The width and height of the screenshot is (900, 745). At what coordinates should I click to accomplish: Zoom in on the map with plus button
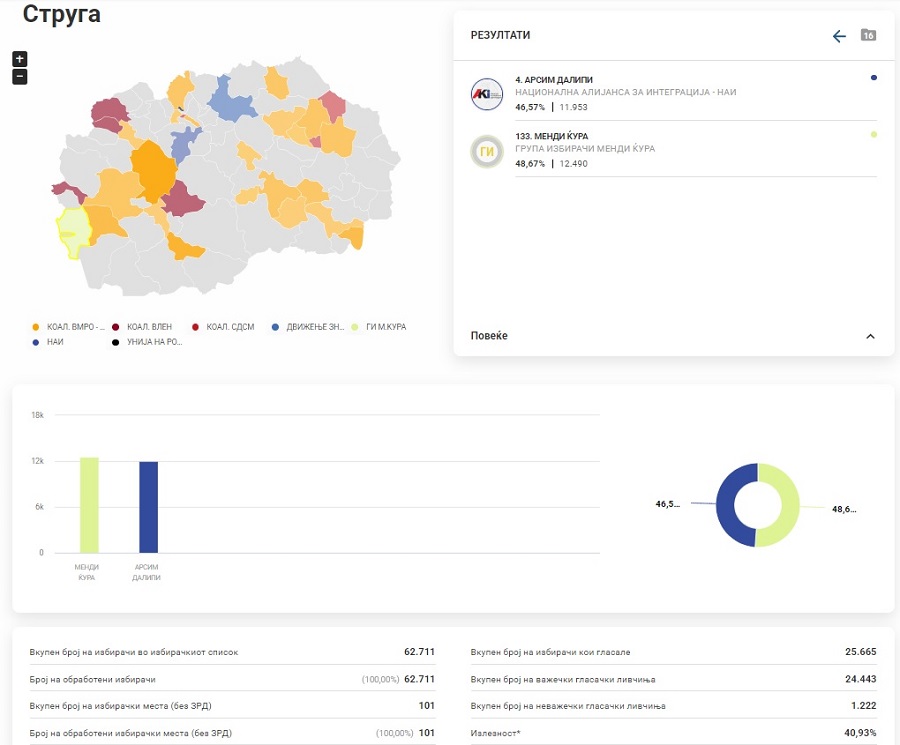pyautogui.click(x=19, y=59)
